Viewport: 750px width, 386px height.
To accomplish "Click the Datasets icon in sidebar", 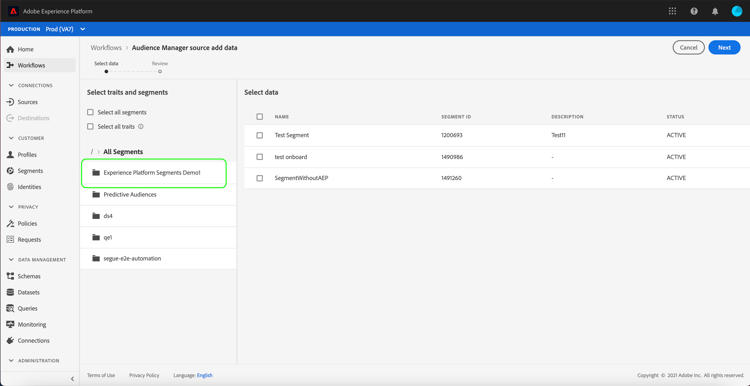I will (10, 292).
